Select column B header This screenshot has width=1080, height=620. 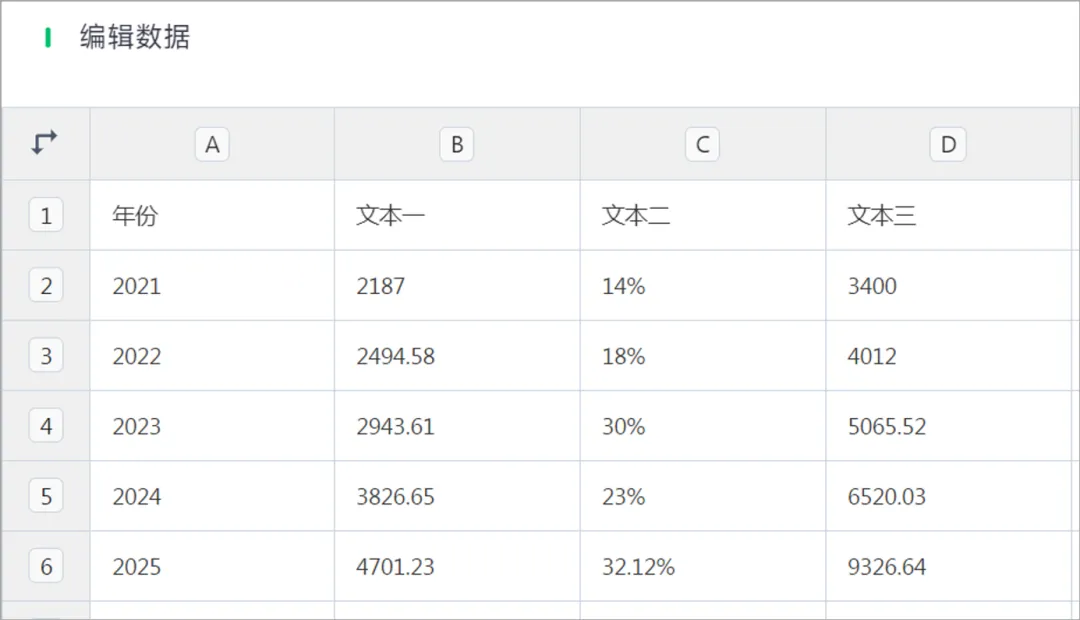[x=457, y=145]
